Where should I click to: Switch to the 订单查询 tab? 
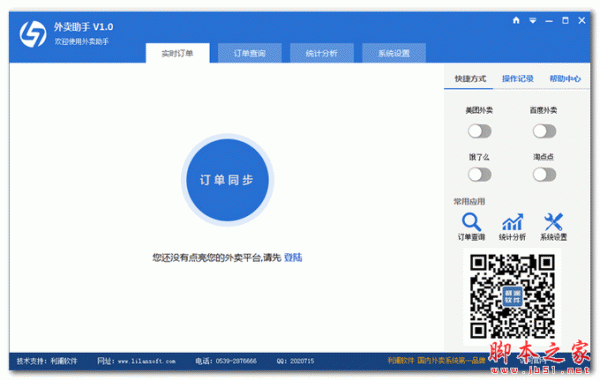click(249, 53)
